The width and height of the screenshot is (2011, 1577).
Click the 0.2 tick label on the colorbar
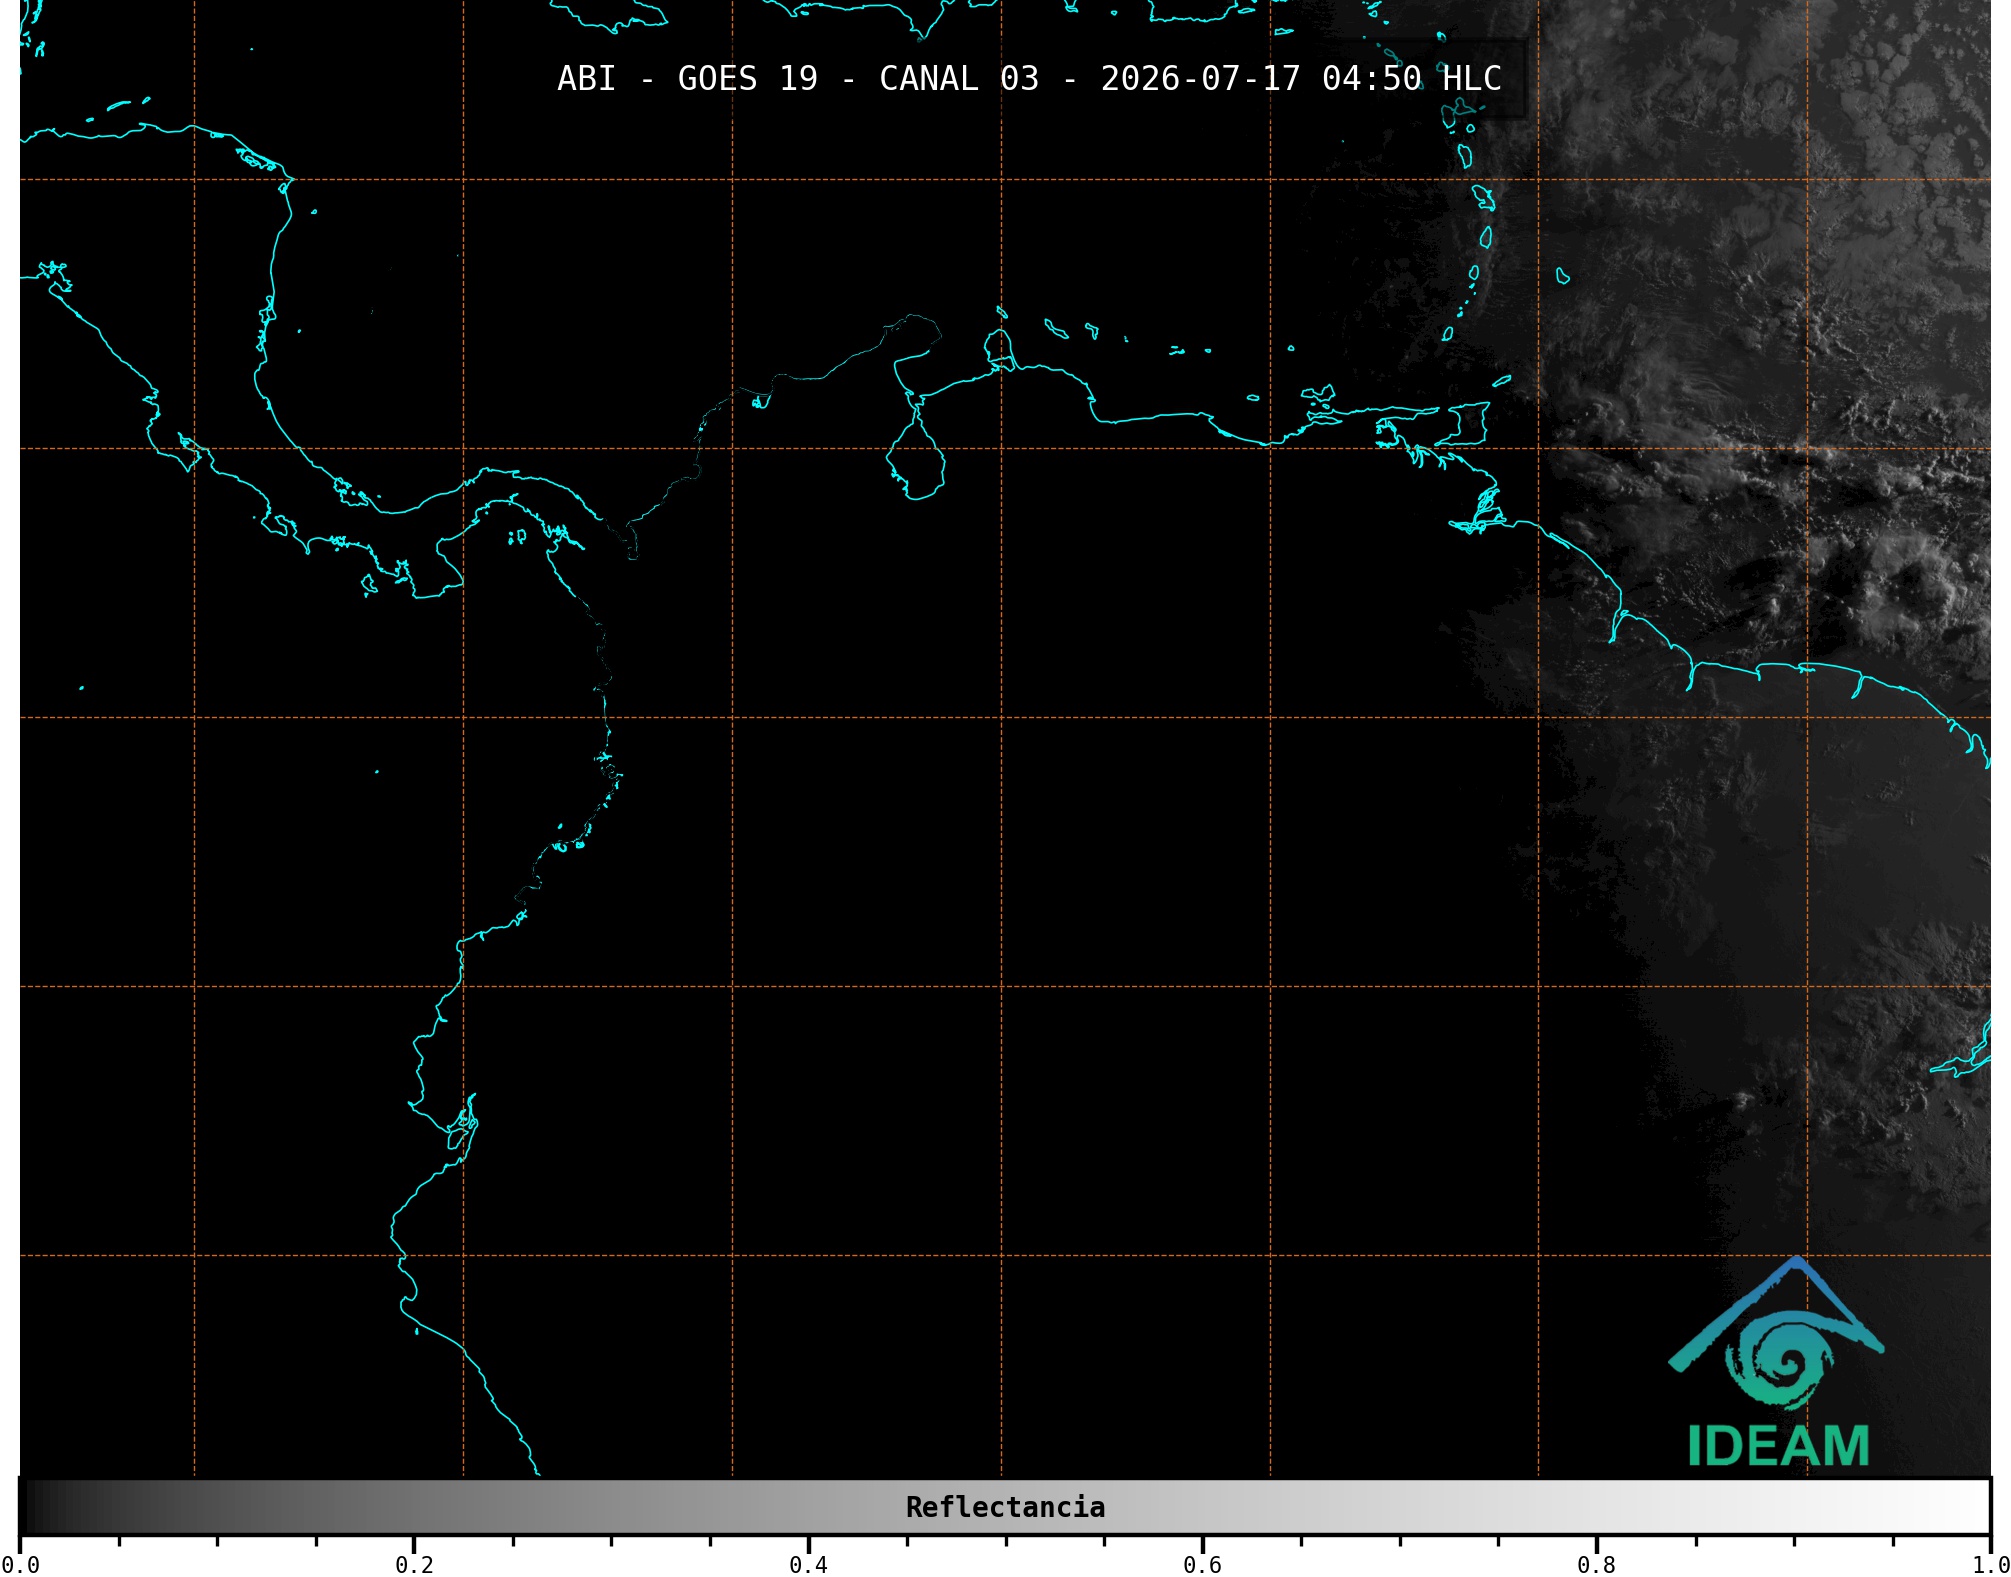414,1565
